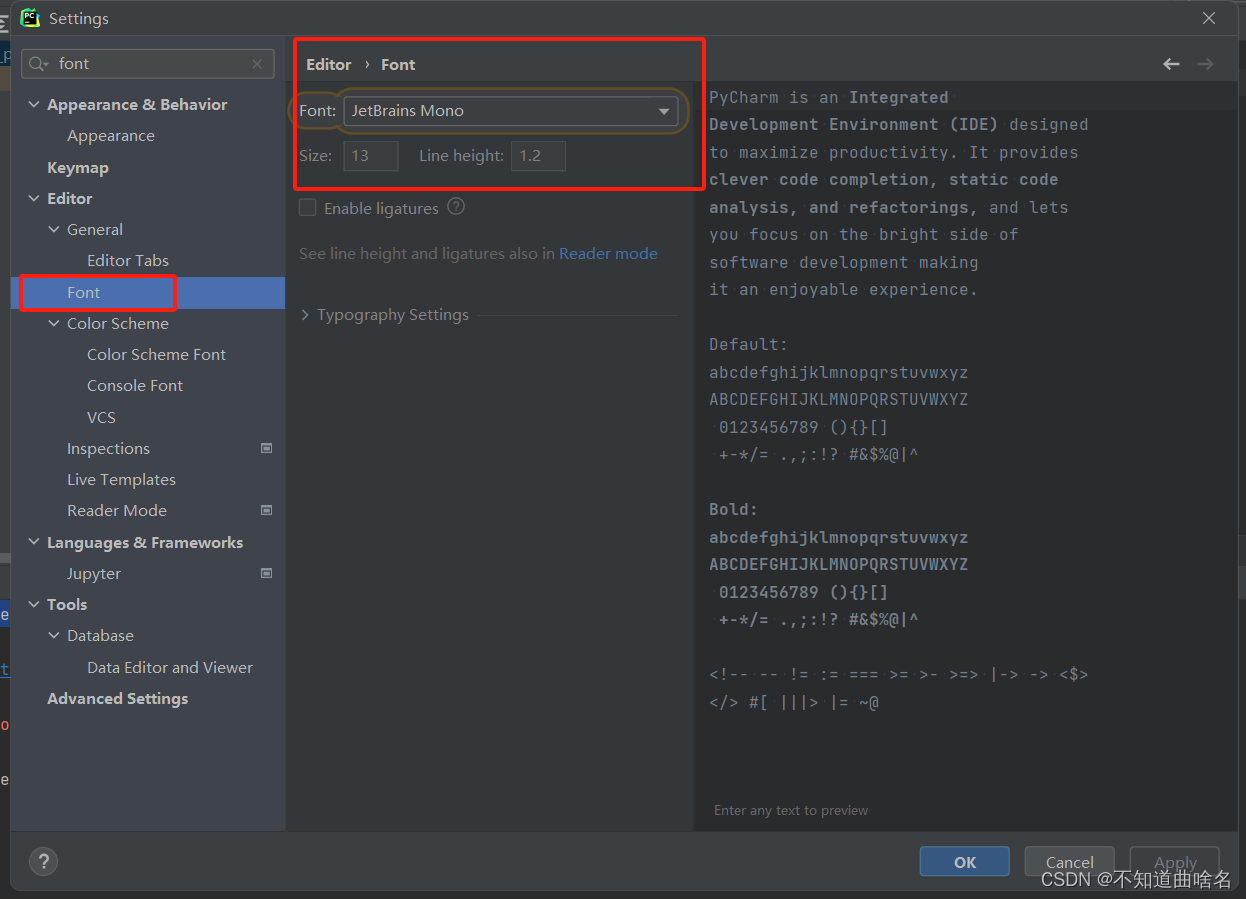This screenshot has height=899, width=1246.
Task: Click the Apply button
Action: 1175,862
